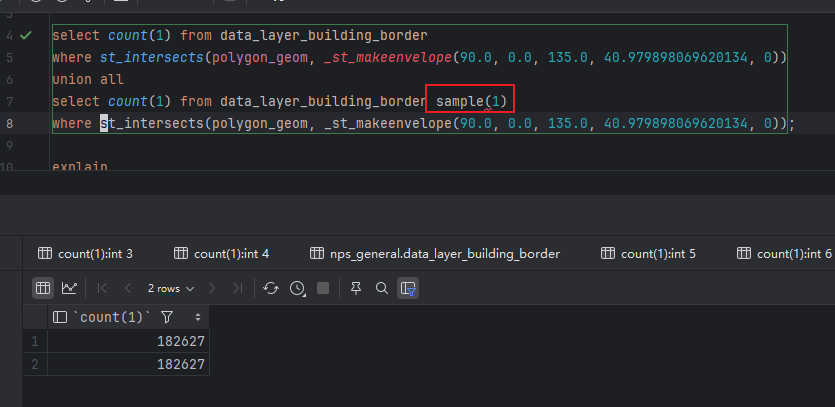835x407 pixels.
Task: Click the first result cell 182627
Action: pyautogui.click(x=180, y=341)
